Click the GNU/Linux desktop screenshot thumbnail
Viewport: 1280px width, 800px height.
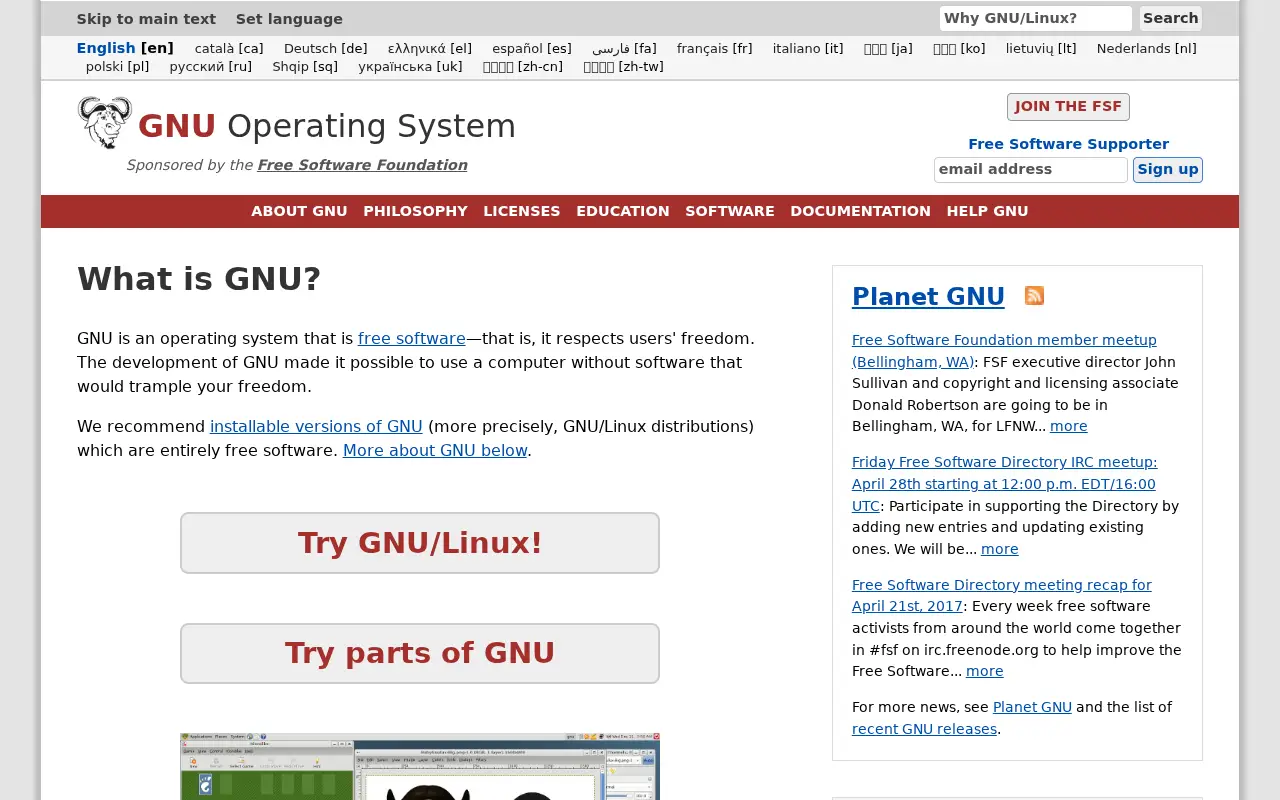click(x=420, y=766)
